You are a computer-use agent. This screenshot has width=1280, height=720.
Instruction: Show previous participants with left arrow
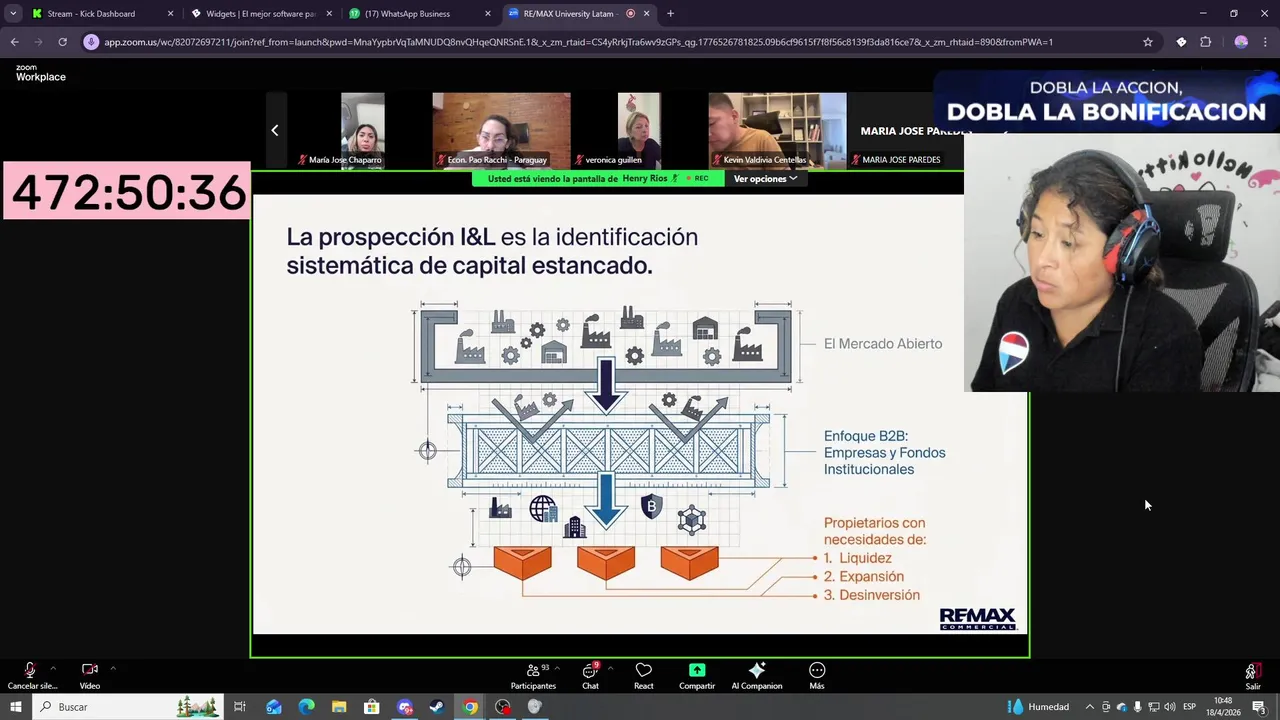[x=275, y=130]
